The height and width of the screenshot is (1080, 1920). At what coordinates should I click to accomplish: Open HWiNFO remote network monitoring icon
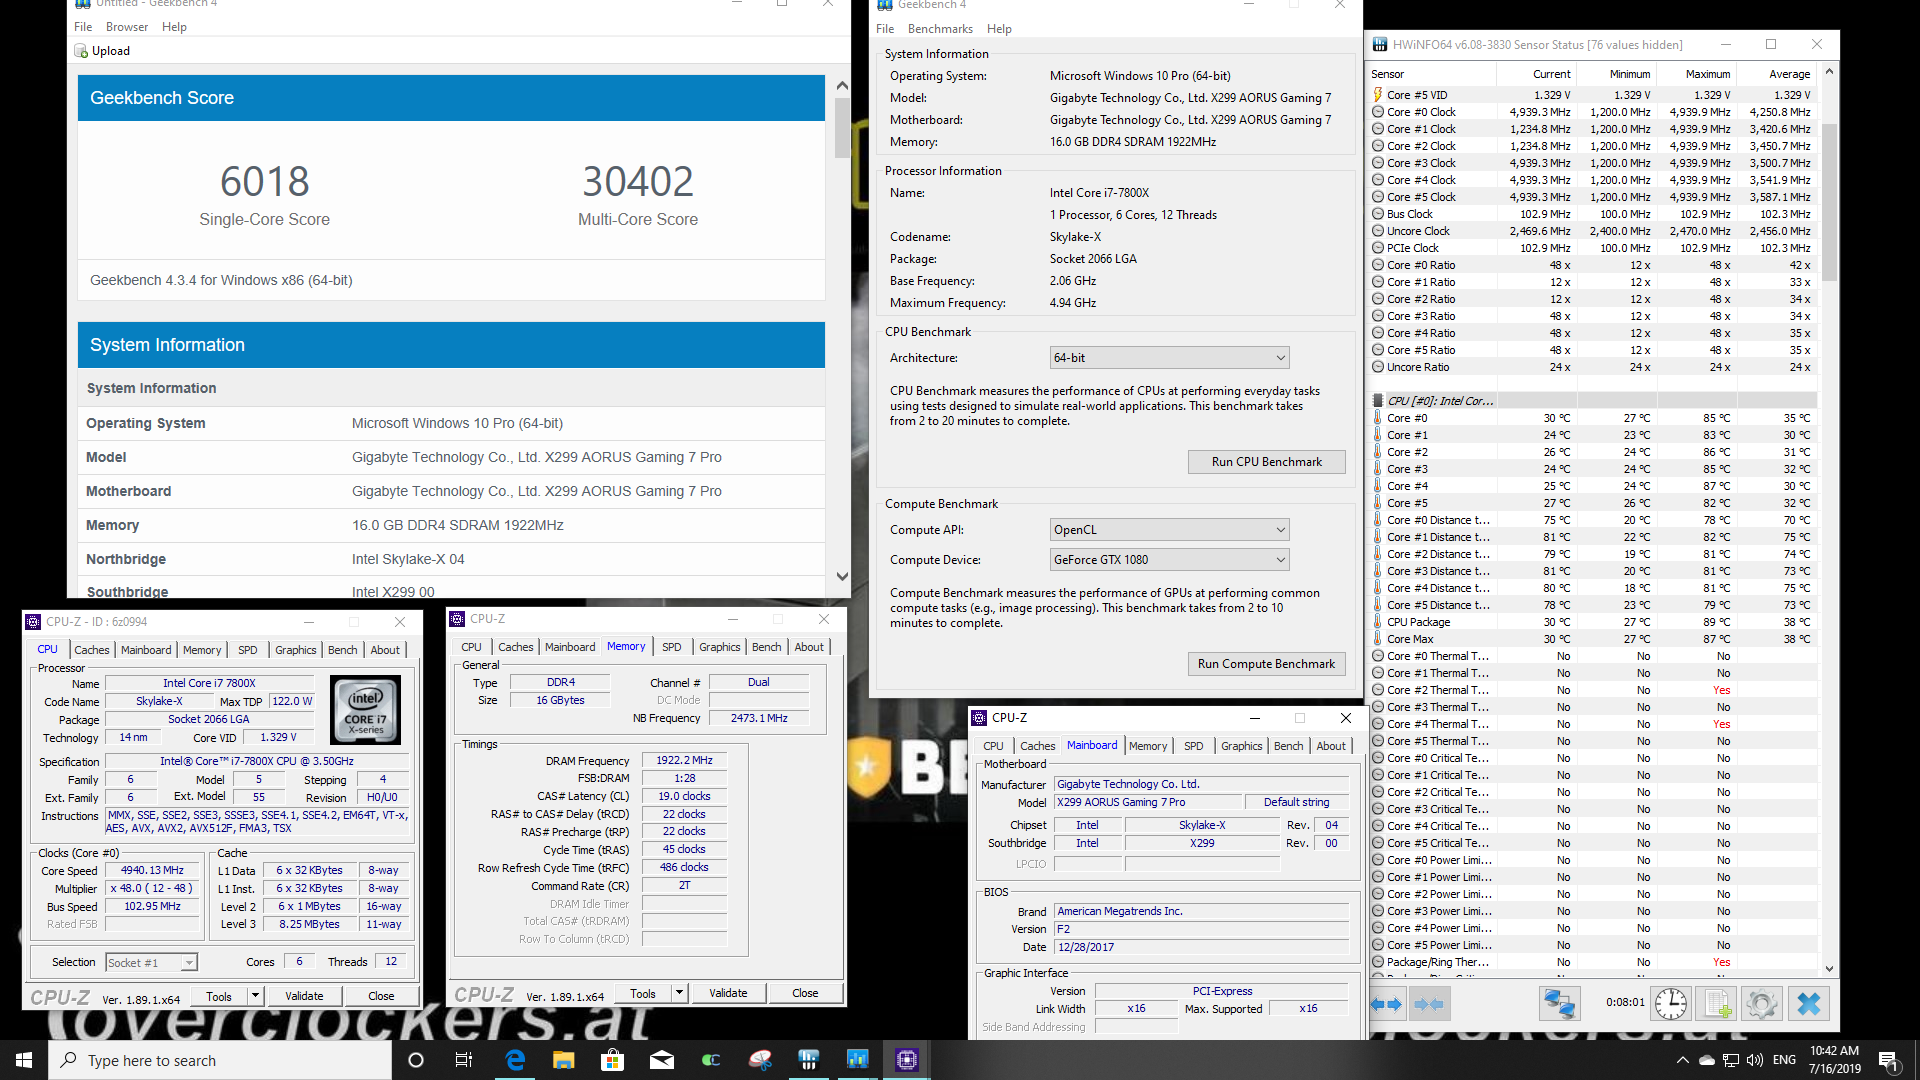coord(1558,1004)
